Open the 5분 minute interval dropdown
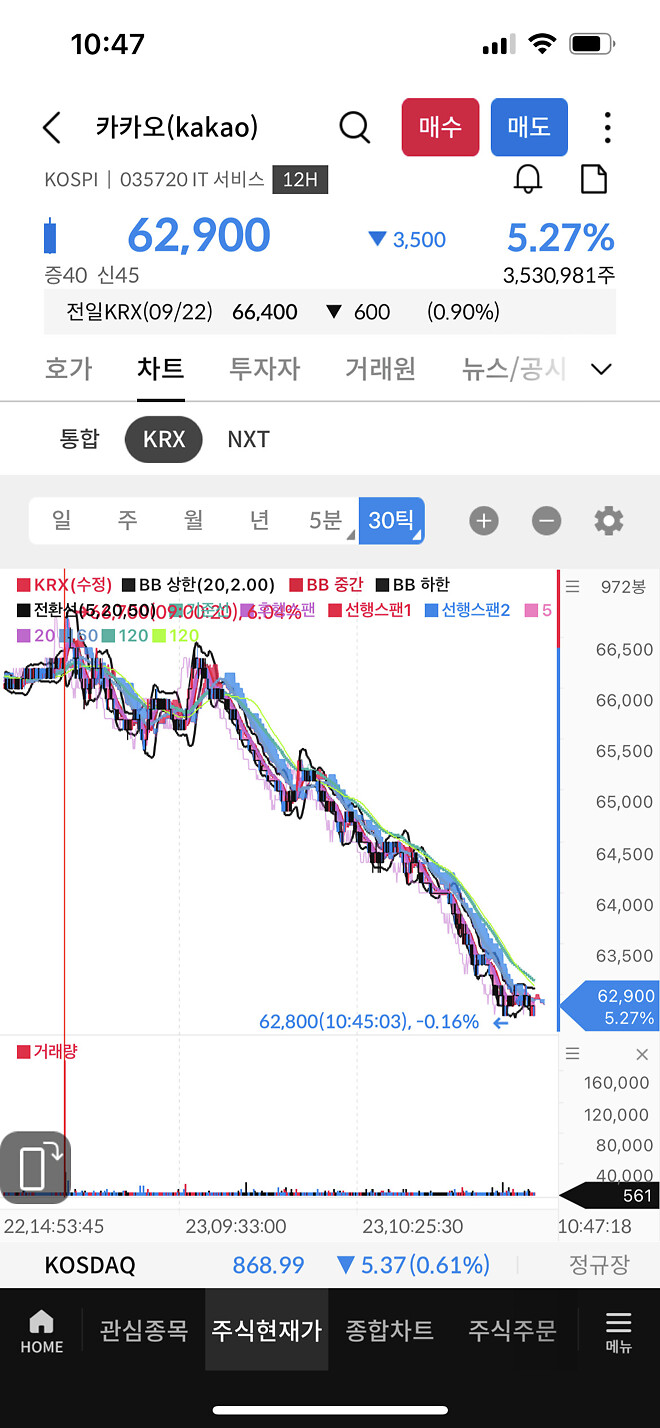The width and height of the screenshot is (660, 1428). click(326, 520)
